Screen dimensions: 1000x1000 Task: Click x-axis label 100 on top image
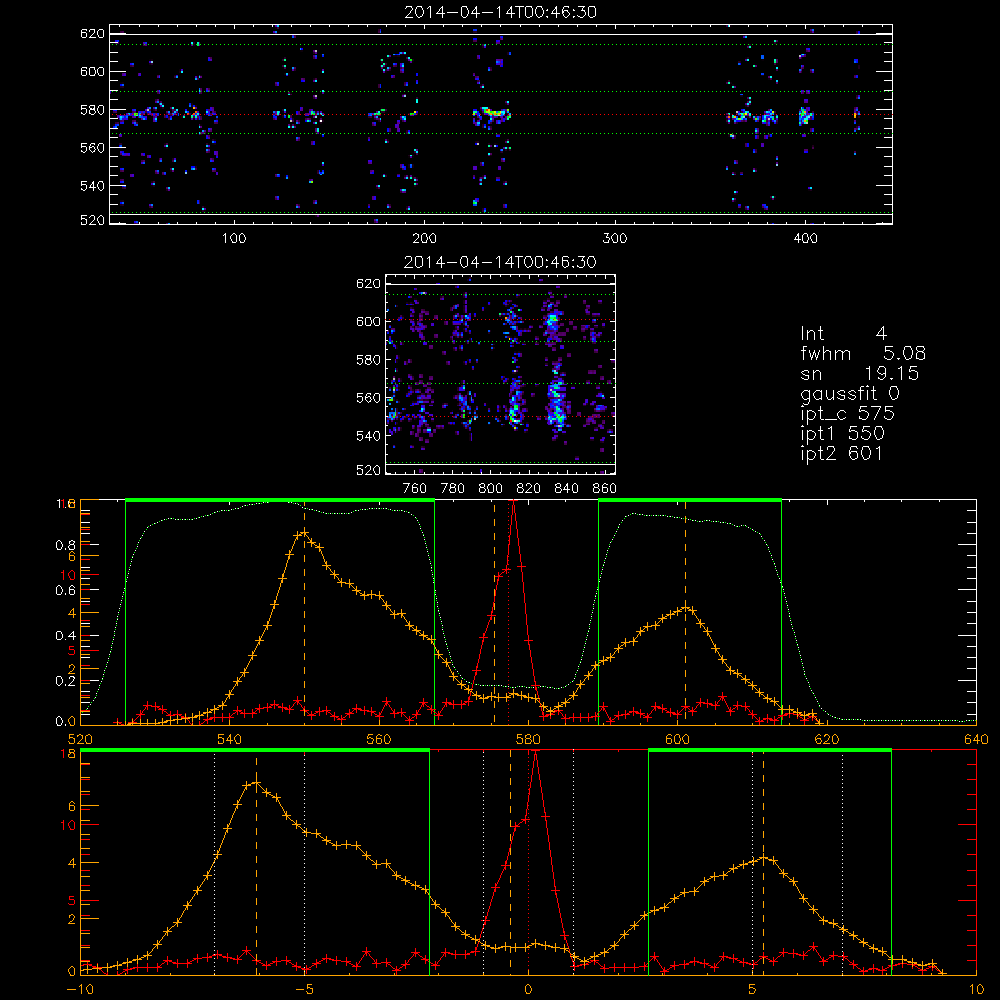(x=233, y=239)
